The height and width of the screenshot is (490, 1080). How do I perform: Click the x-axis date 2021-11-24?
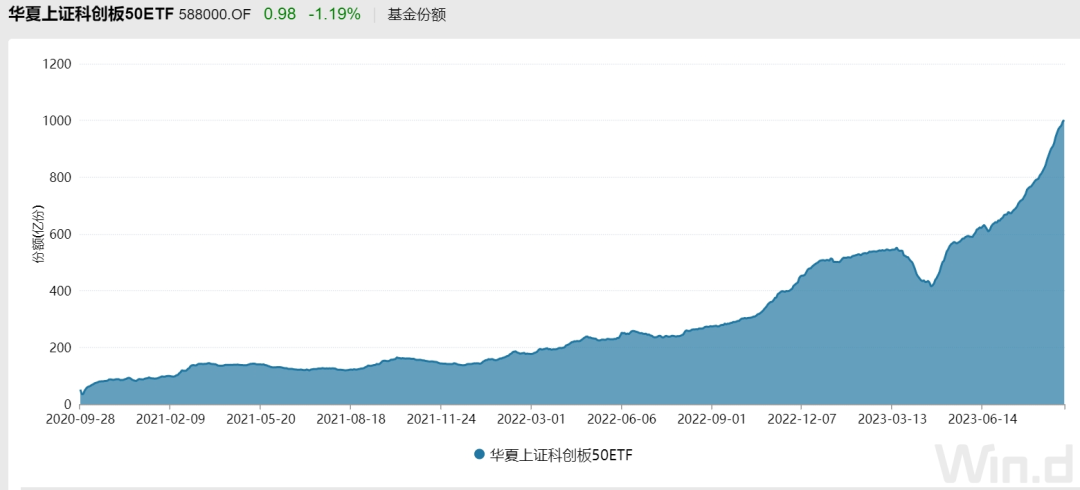(x=441, y=418)
